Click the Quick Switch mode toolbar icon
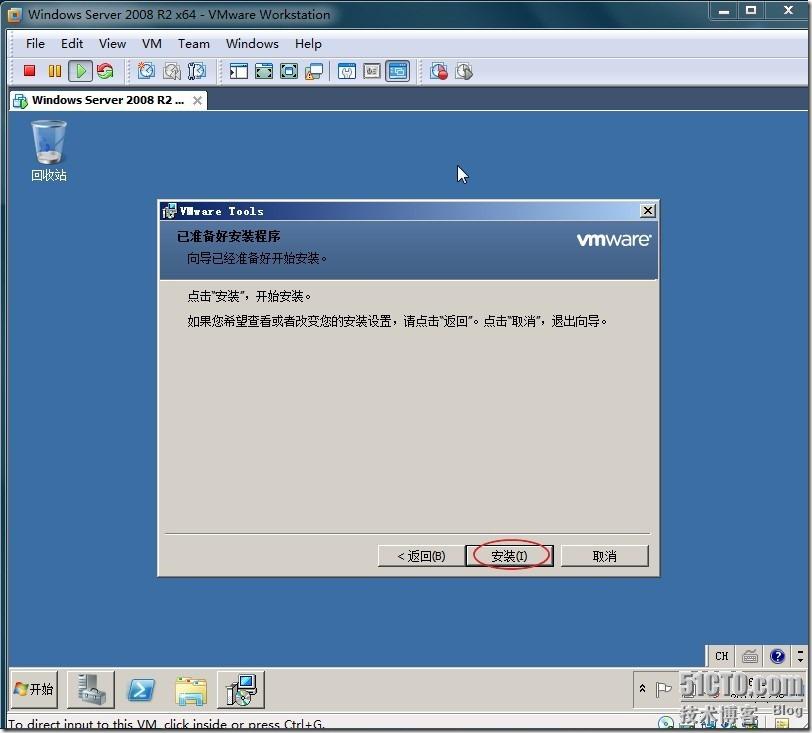The height and width of the screenshot is (733, 812). click(264, 71)
